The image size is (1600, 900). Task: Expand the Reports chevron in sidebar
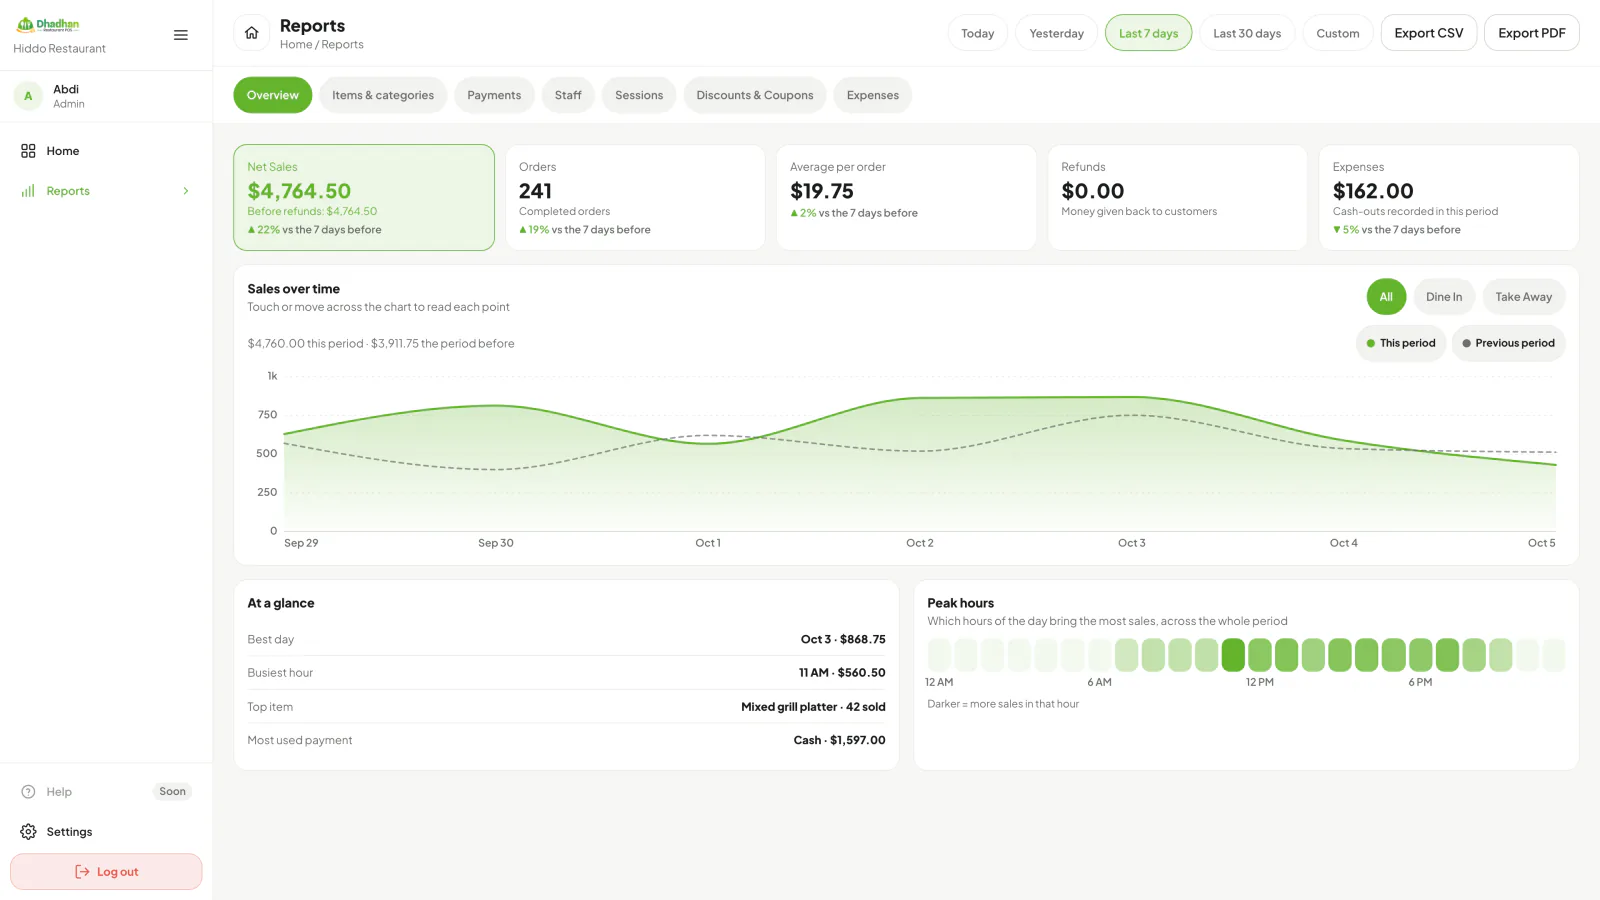[x=186, y=191]
